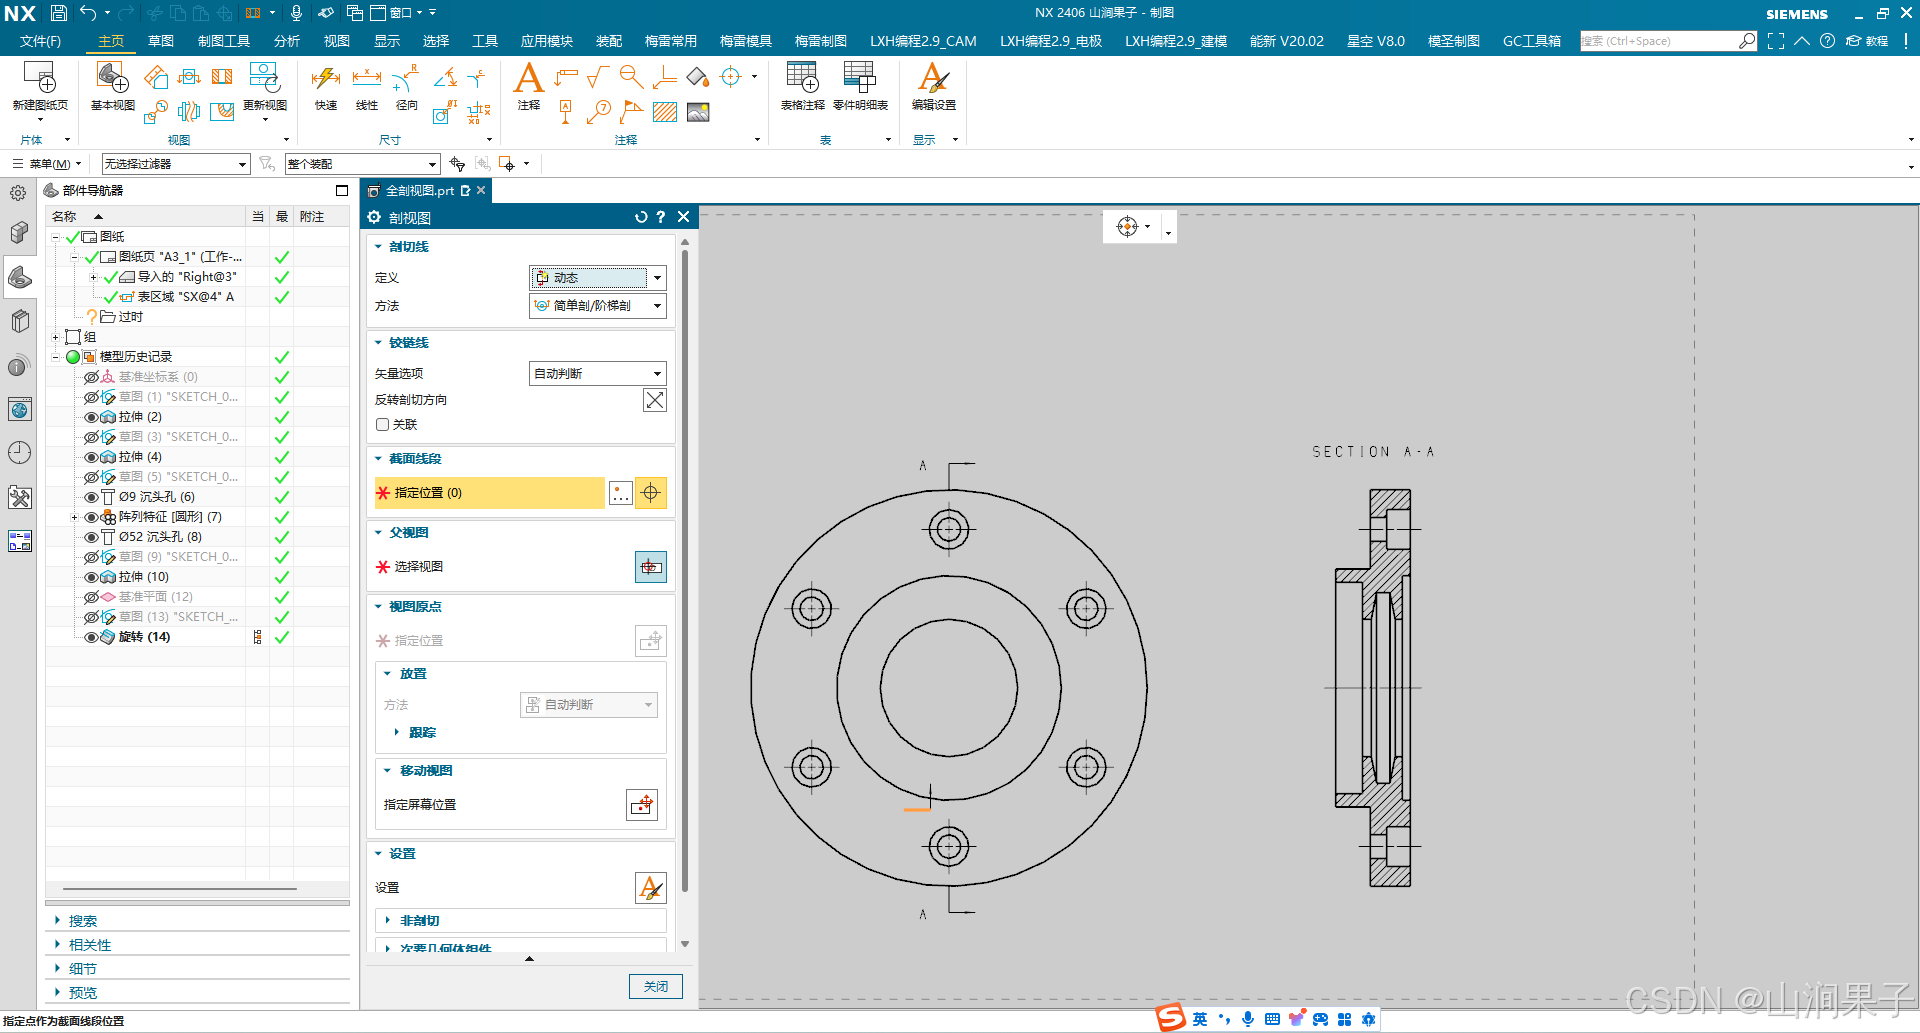Screen dimensions: 1920x1033
Task: Open the 整个装配 scope dropdown
Action: 362,164
